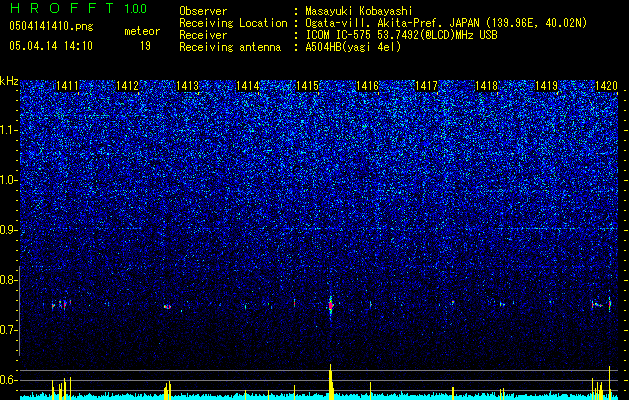Click the tallest yellow intensity spike after 1415
Image resolution: width=629 pixels, height=400 pixels.
coord(331,381)
